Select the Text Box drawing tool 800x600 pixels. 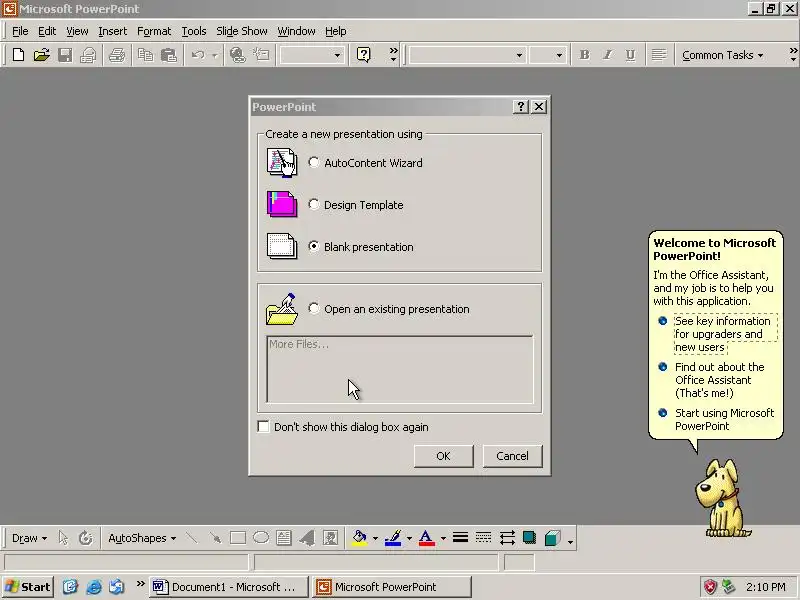point(284,538)
